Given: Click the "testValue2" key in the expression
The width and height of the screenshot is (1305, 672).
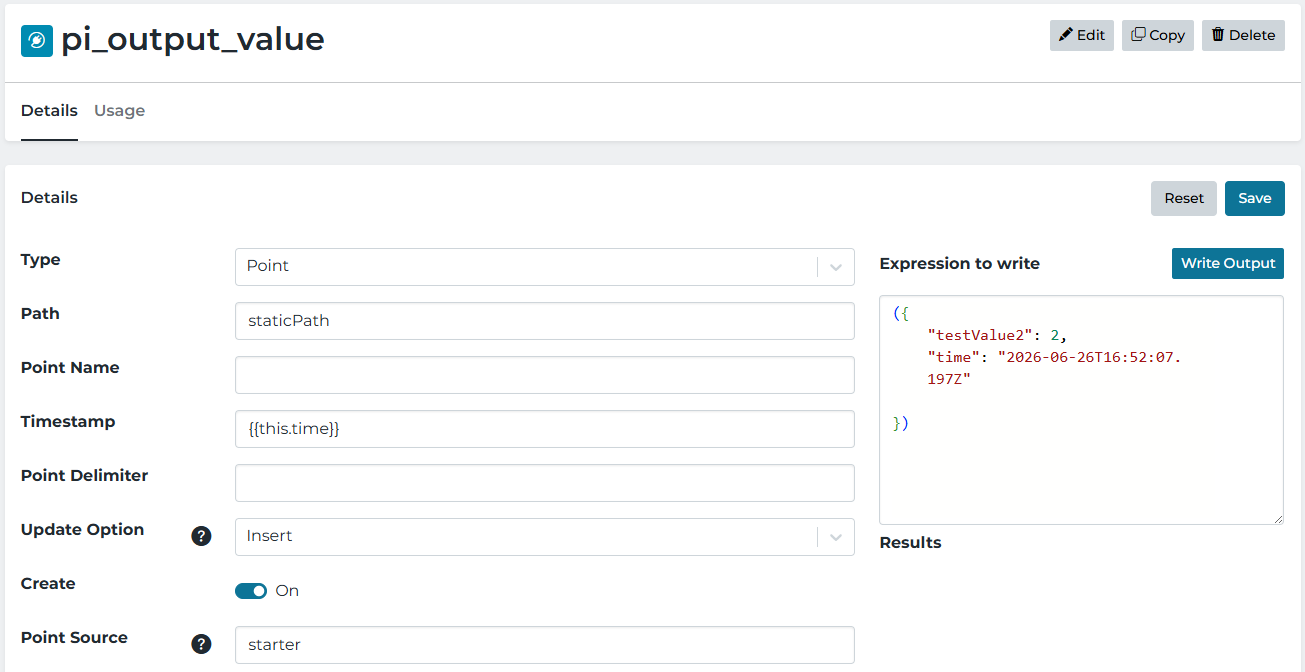Looking at the screenshot, I should click(979, 335).
